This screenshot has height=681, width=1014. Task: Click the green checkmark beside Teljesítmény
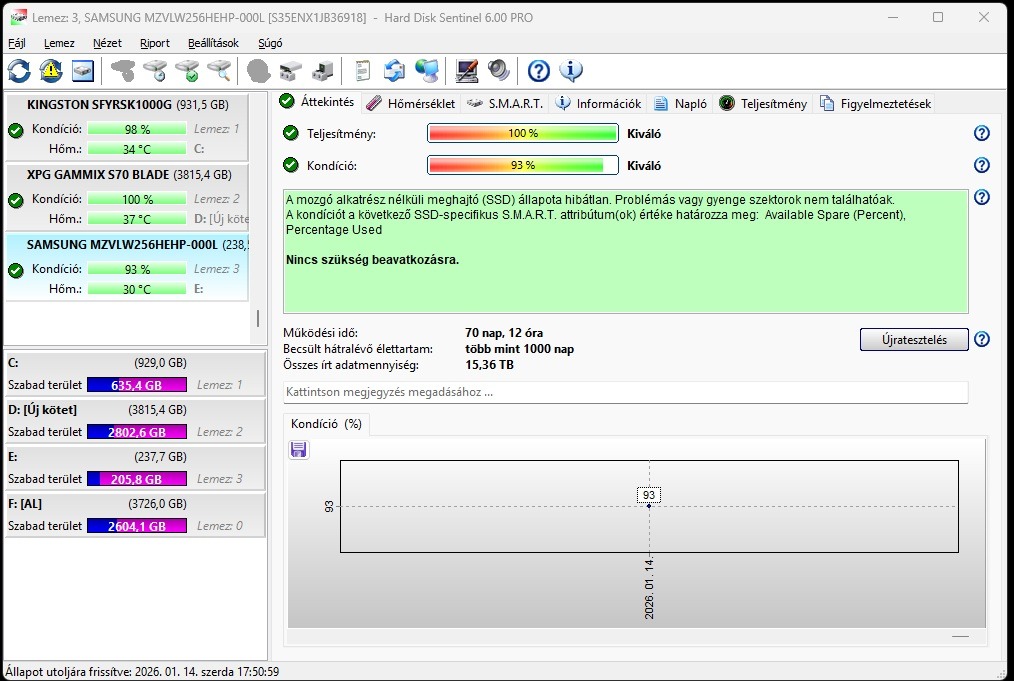tap(290, 132)
